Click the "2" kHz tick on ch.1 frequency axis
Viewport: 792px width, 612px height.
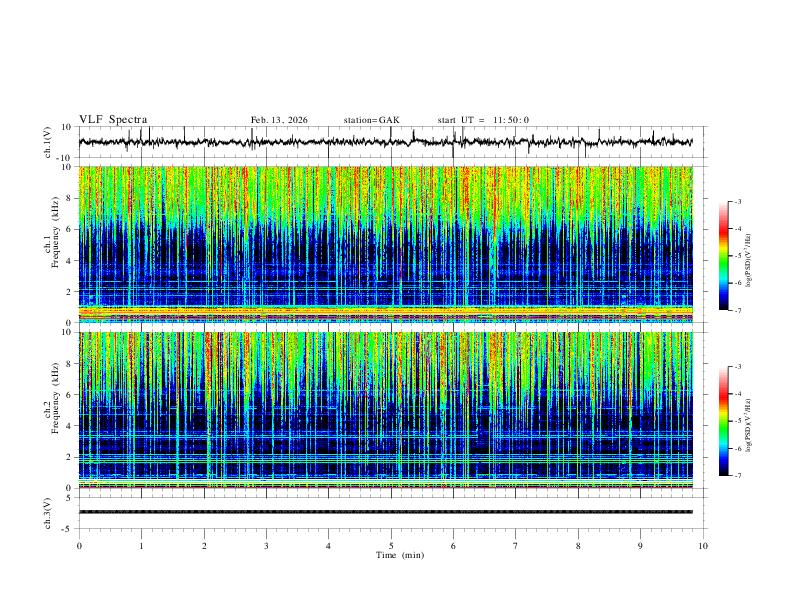(x=70, y=291)
